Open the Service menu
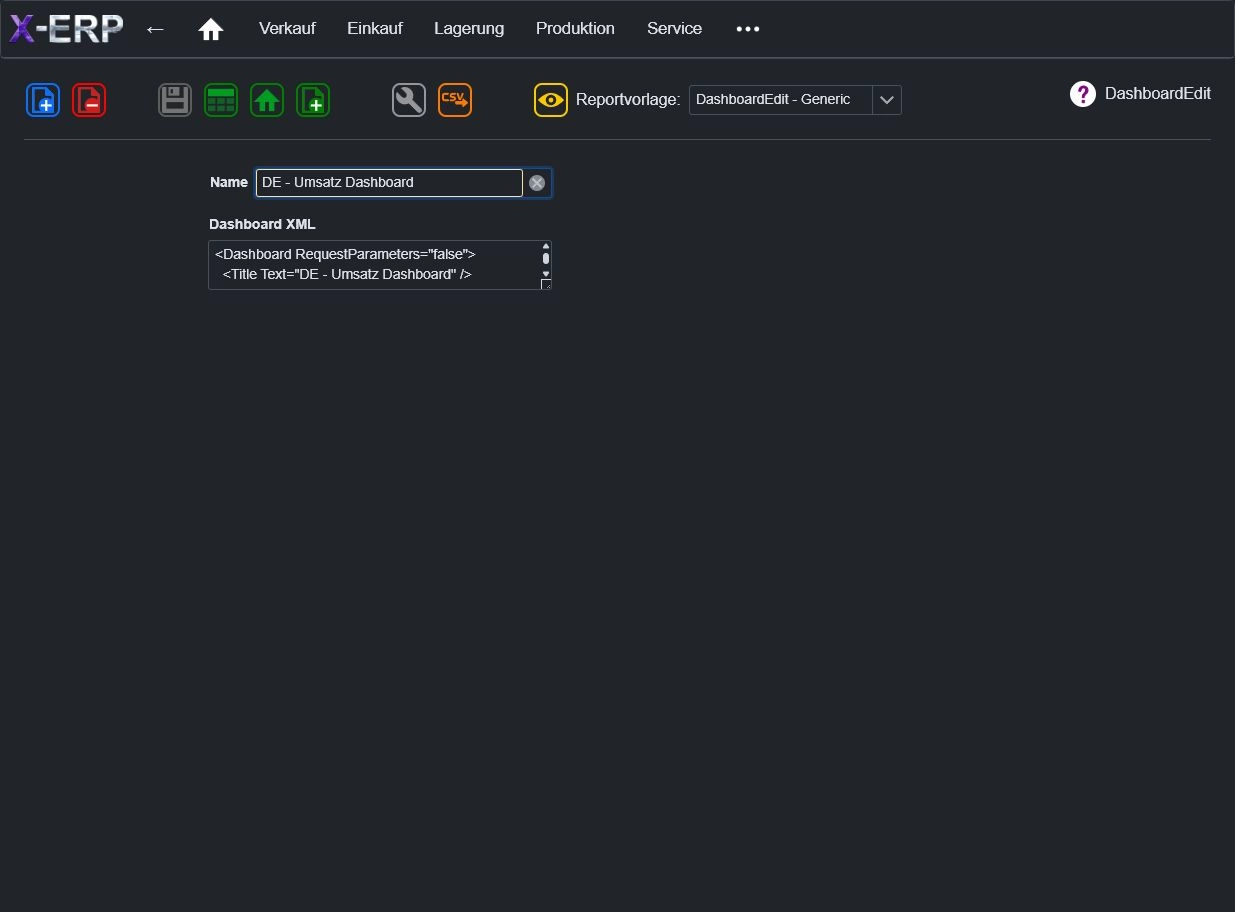This screenshot has width=1235, height=912. (x=674, y=29)
